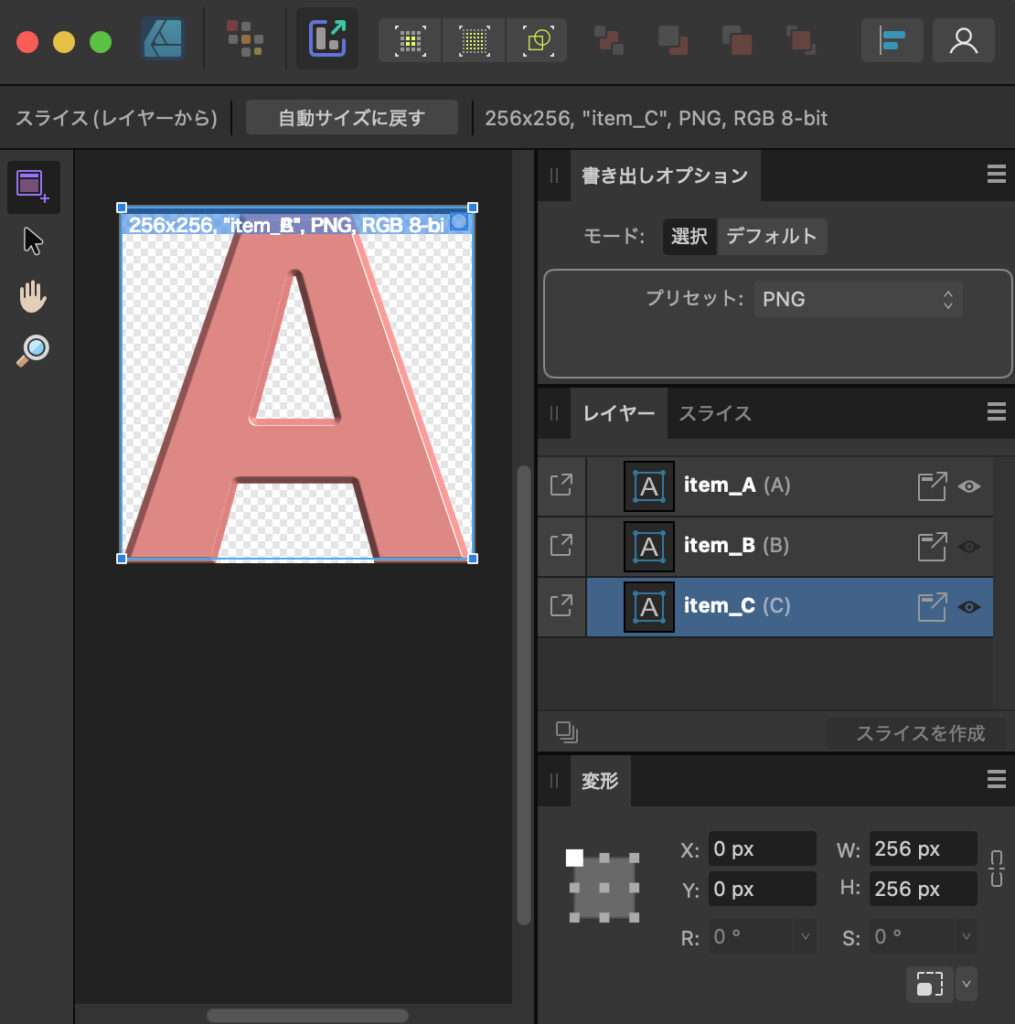Select the Layer Selection arrow tool
Screen dimensions: 1015x1024
[x=33, y=242]
